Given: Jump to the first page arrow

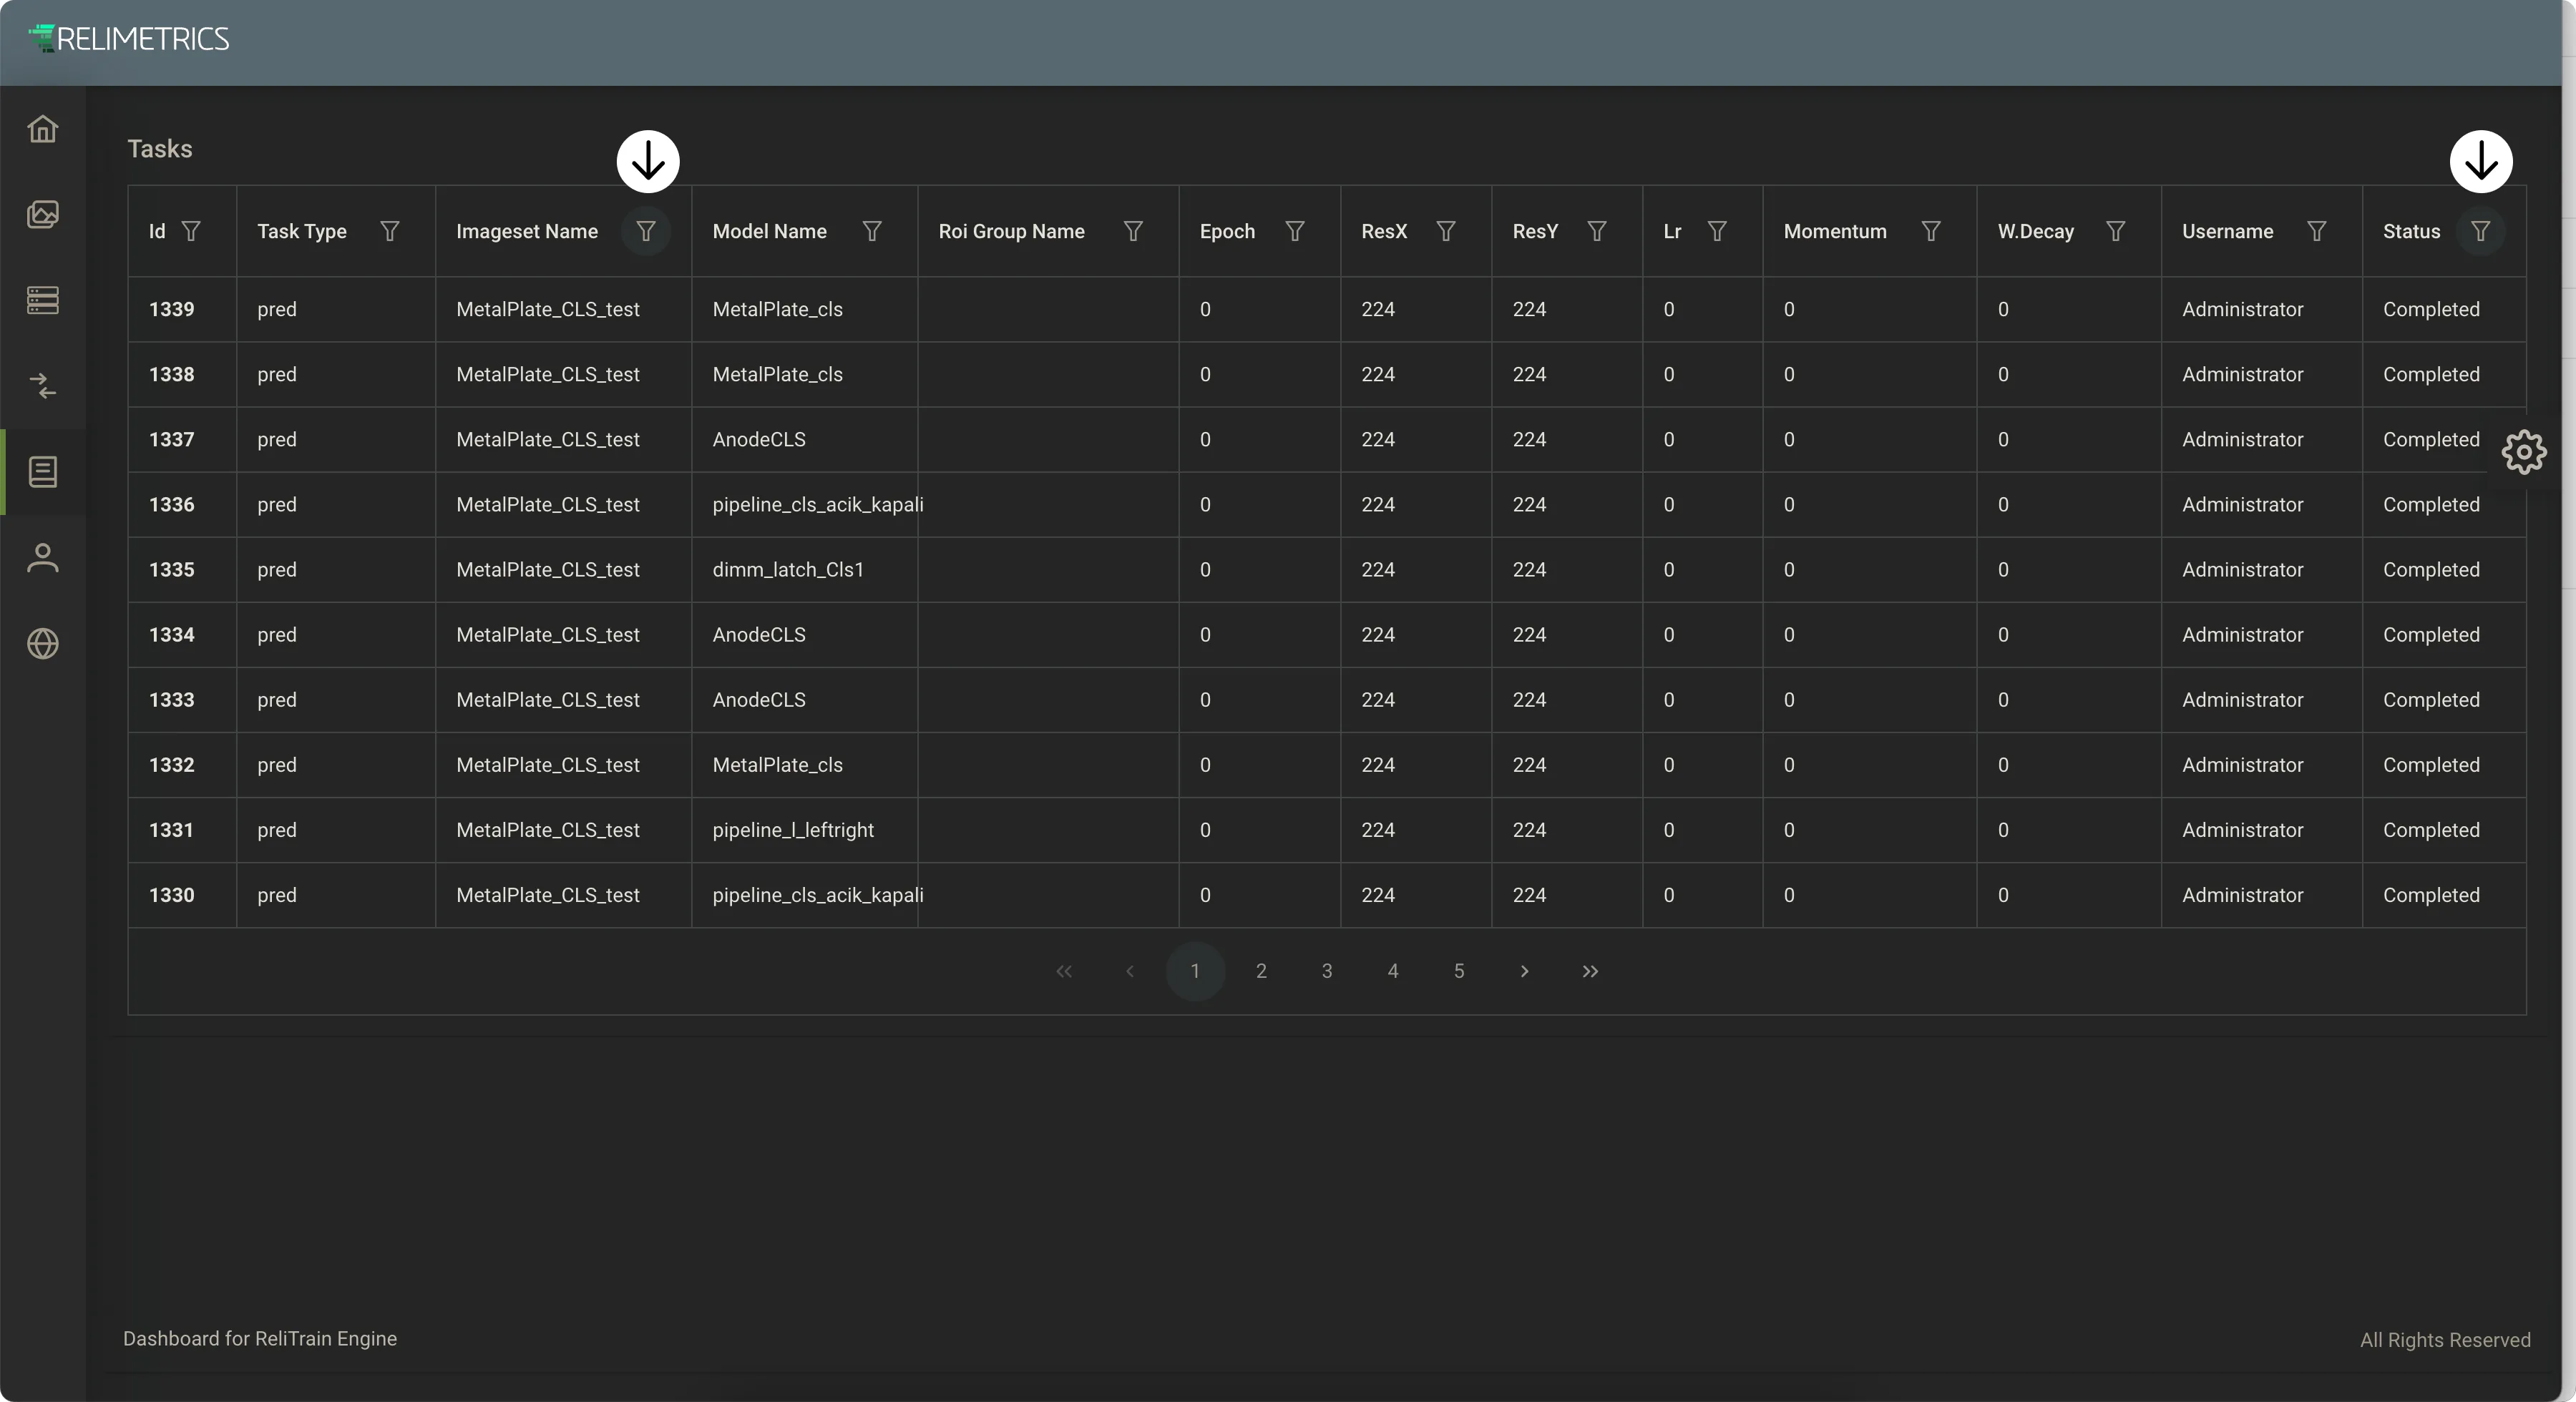Looking at the screenshot, I should (x=1064, y=971).
